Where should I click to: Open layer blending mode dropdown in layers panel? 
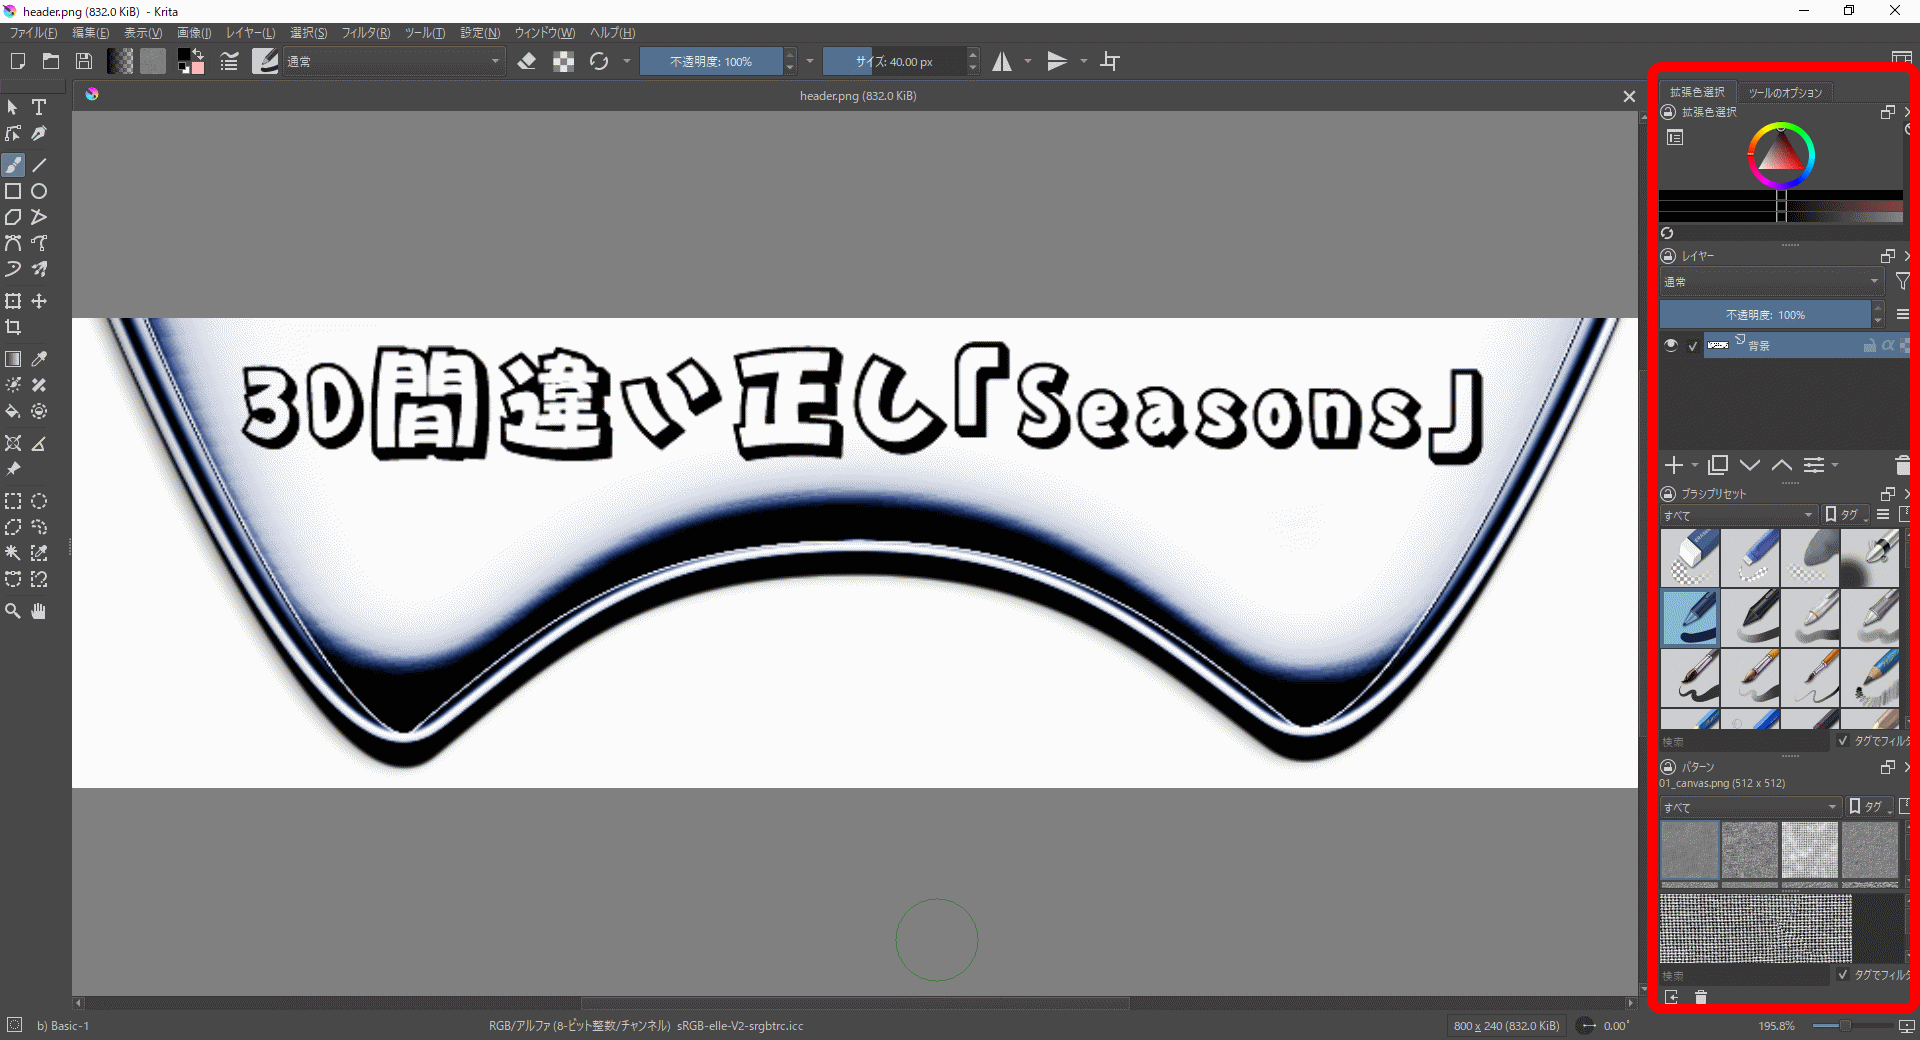1771,282
